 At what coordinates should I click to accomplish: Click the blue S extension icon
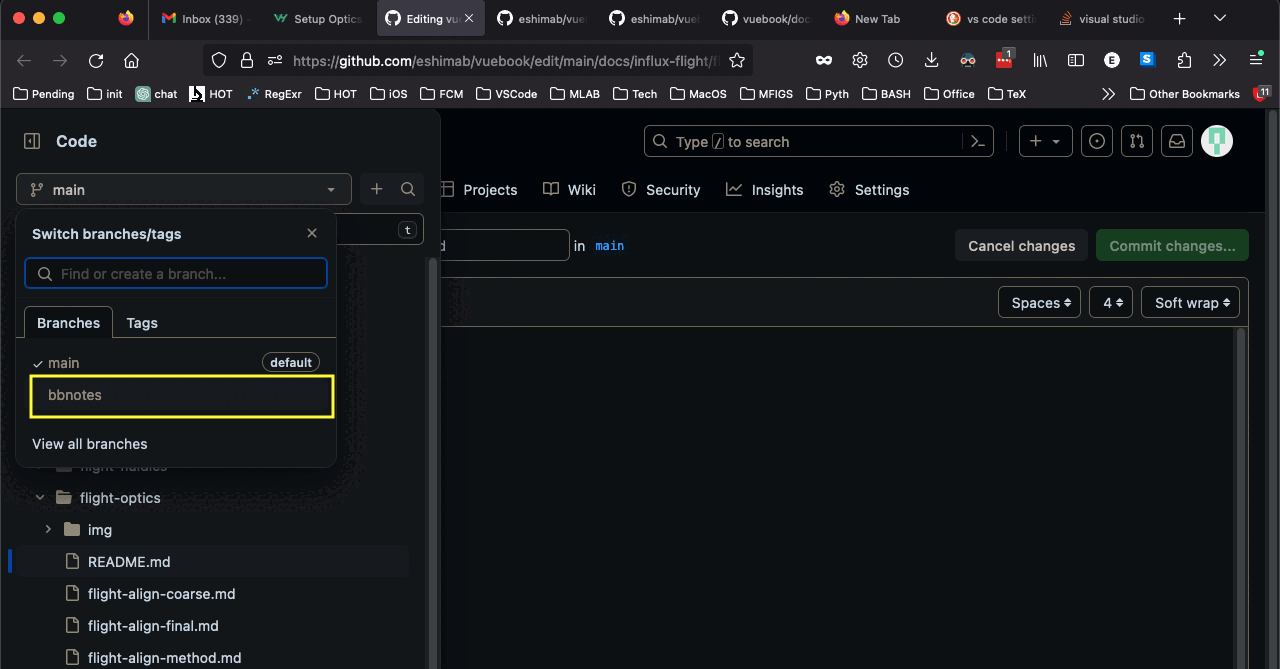[x=1147, y=59]
